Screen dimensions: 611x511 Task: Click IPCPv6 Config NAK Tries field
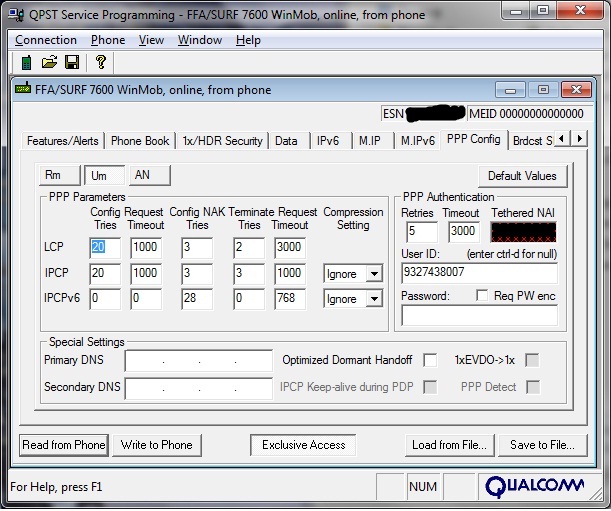pos(197,299)
